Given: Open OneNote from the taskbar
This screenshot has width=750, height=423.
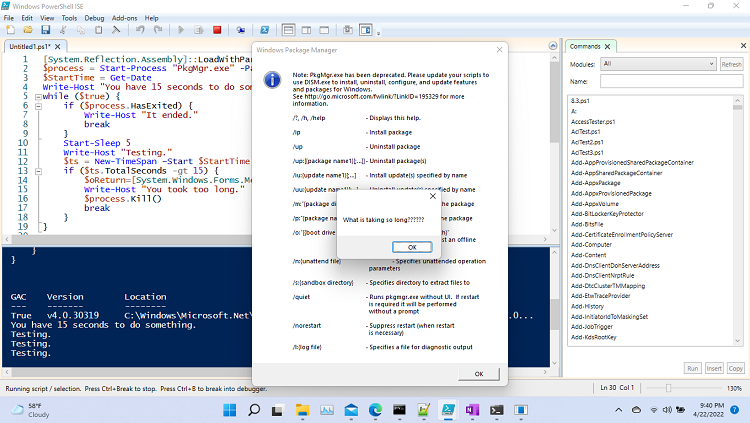Looking at the screenshot, I should tap(473, 410).
